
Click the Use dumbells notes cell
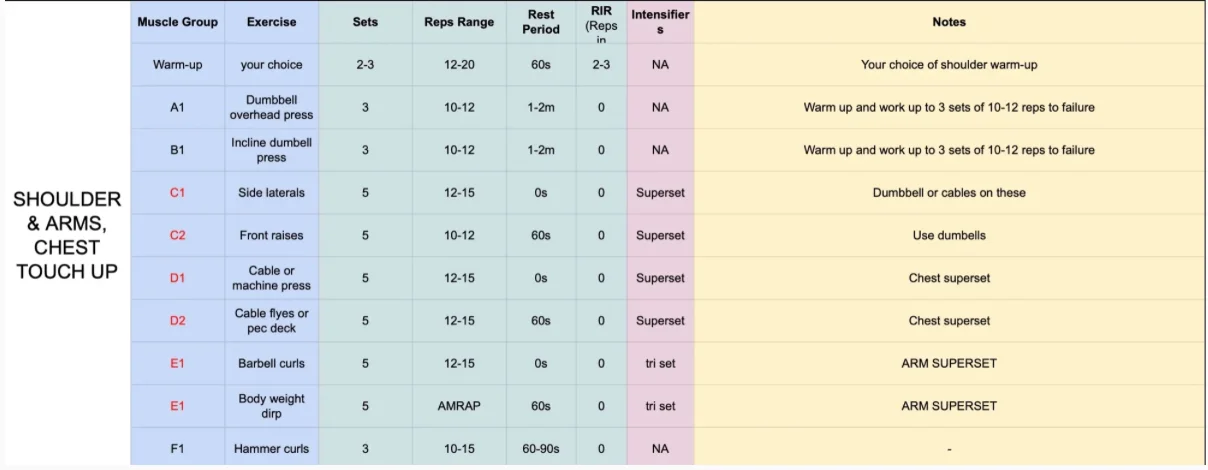click(948, 235)
